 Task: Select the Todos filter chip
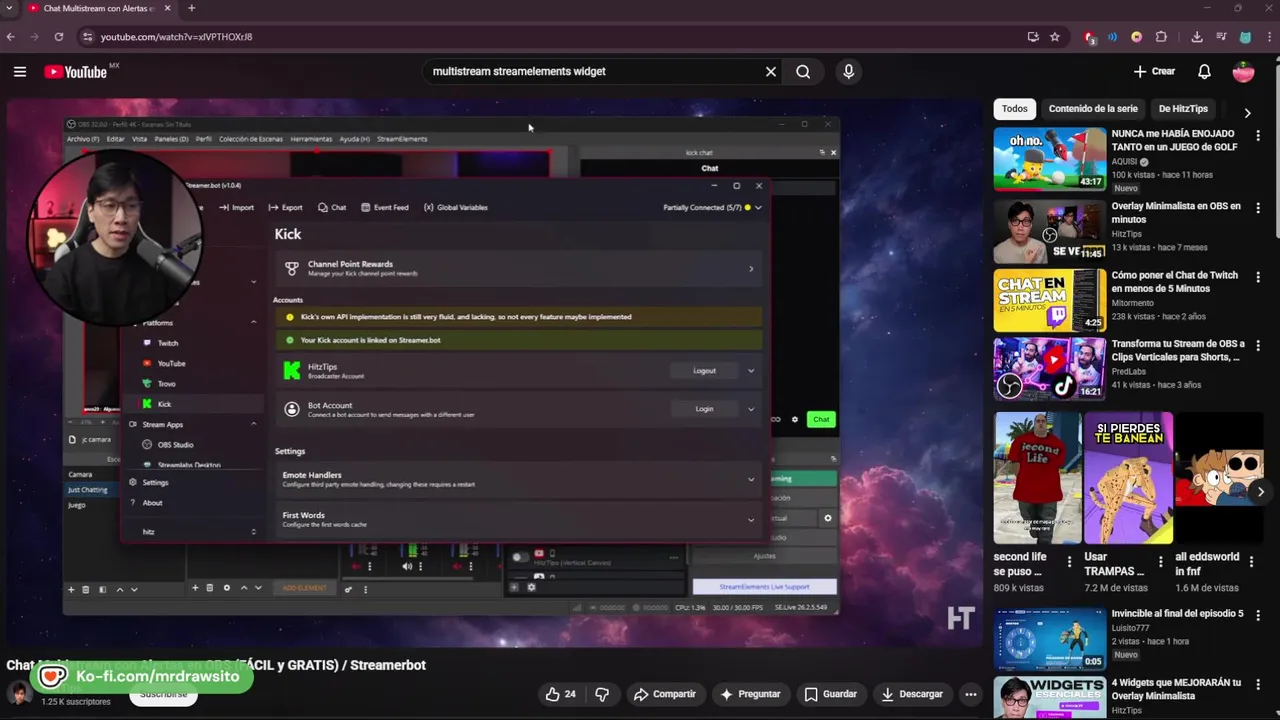(1015, 109)
